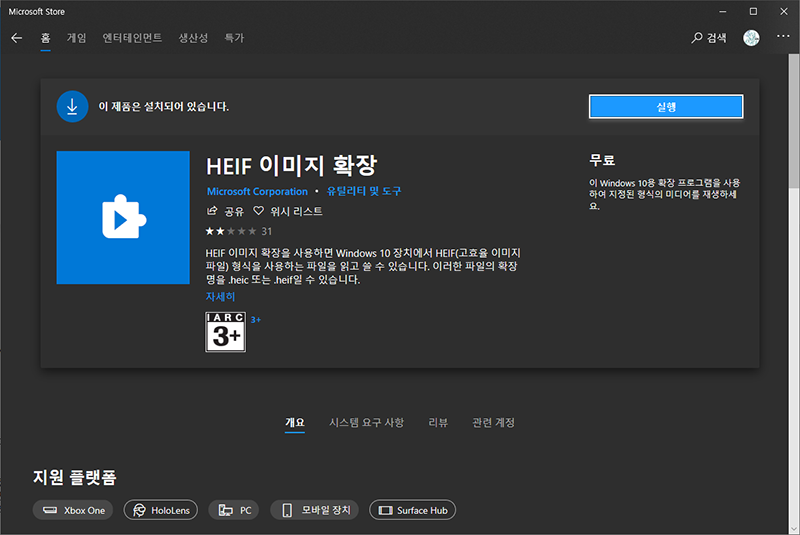Click the Xbox One platform chip

tap(73, 510)
